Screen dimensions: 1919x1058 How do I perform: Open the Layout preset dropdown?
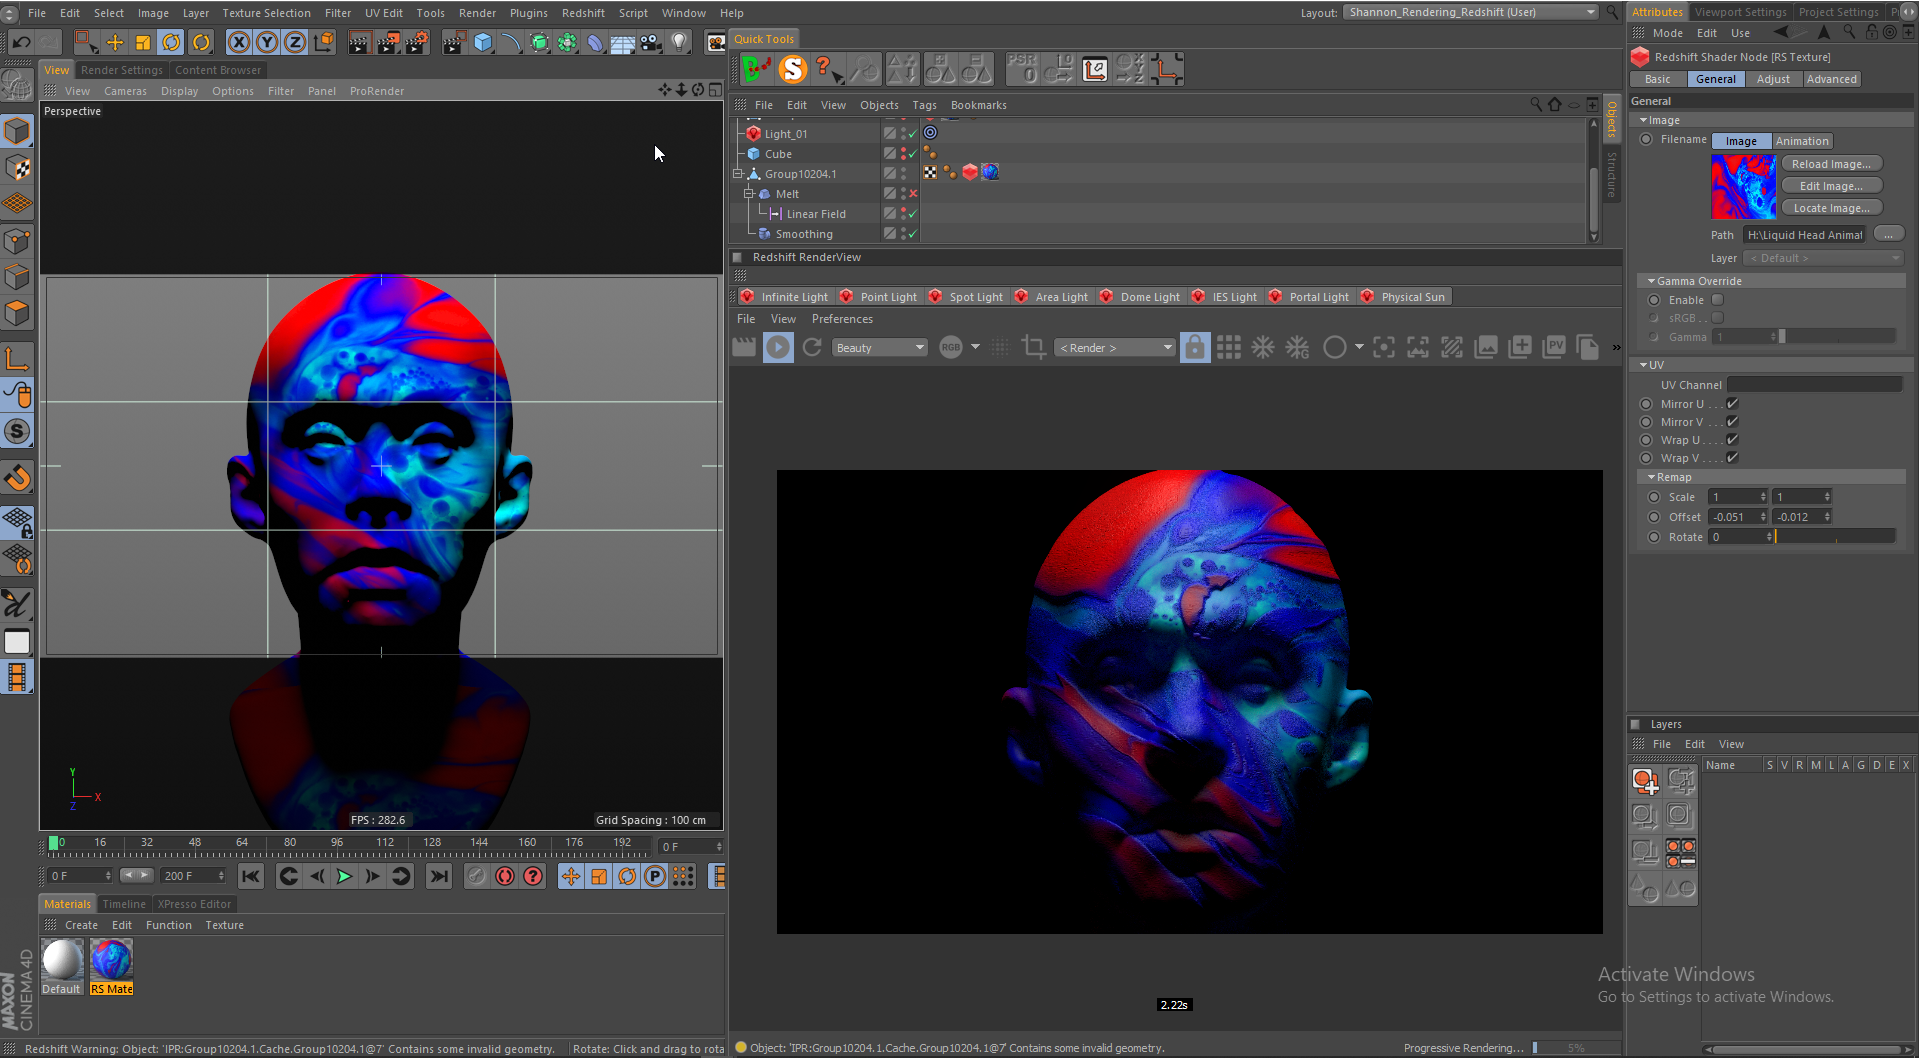coord(1470,12)
